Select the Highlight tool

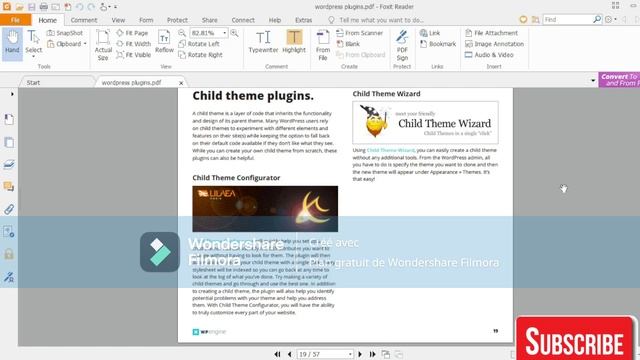(294, 42)
